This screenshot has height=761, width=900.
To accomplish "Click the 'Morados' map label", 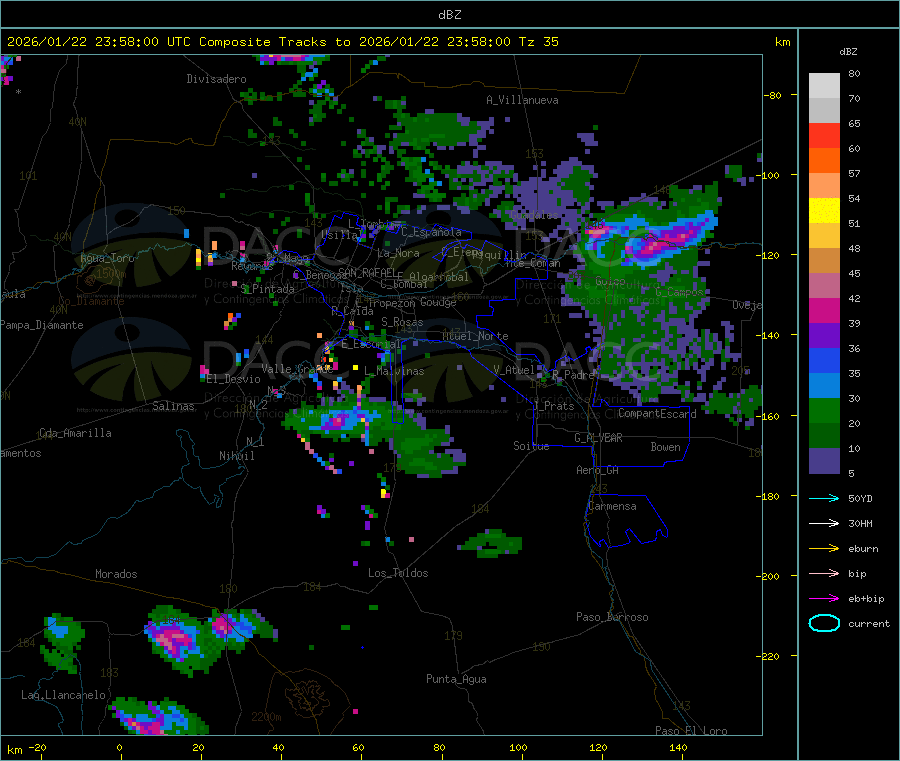I will pos(116,574).
